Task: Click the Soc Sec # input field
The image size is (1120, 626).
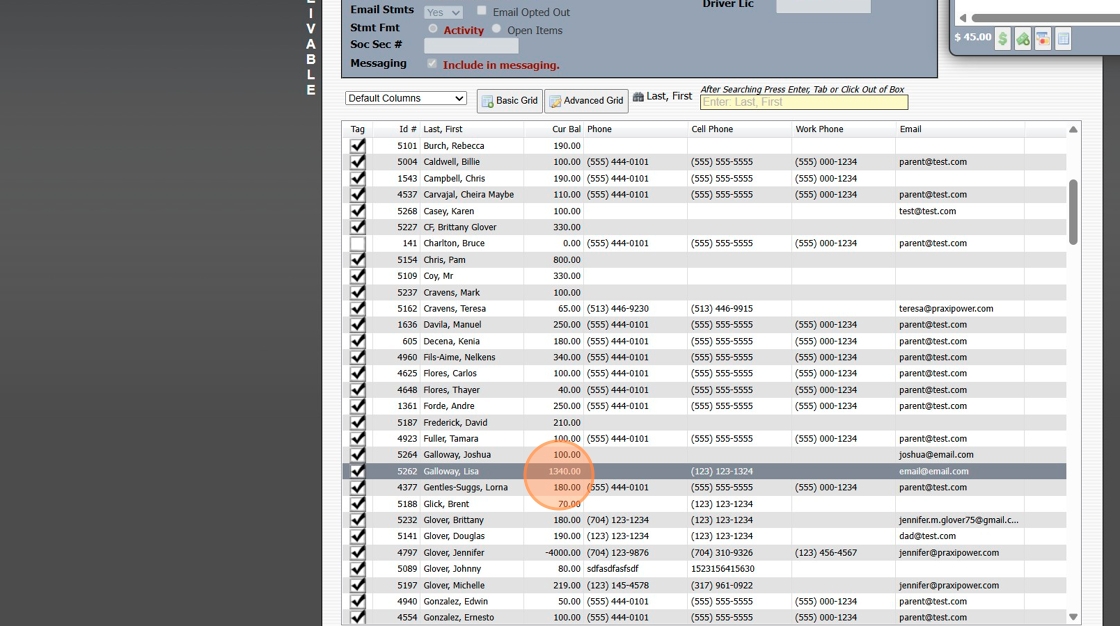Action: click(471, 46)
